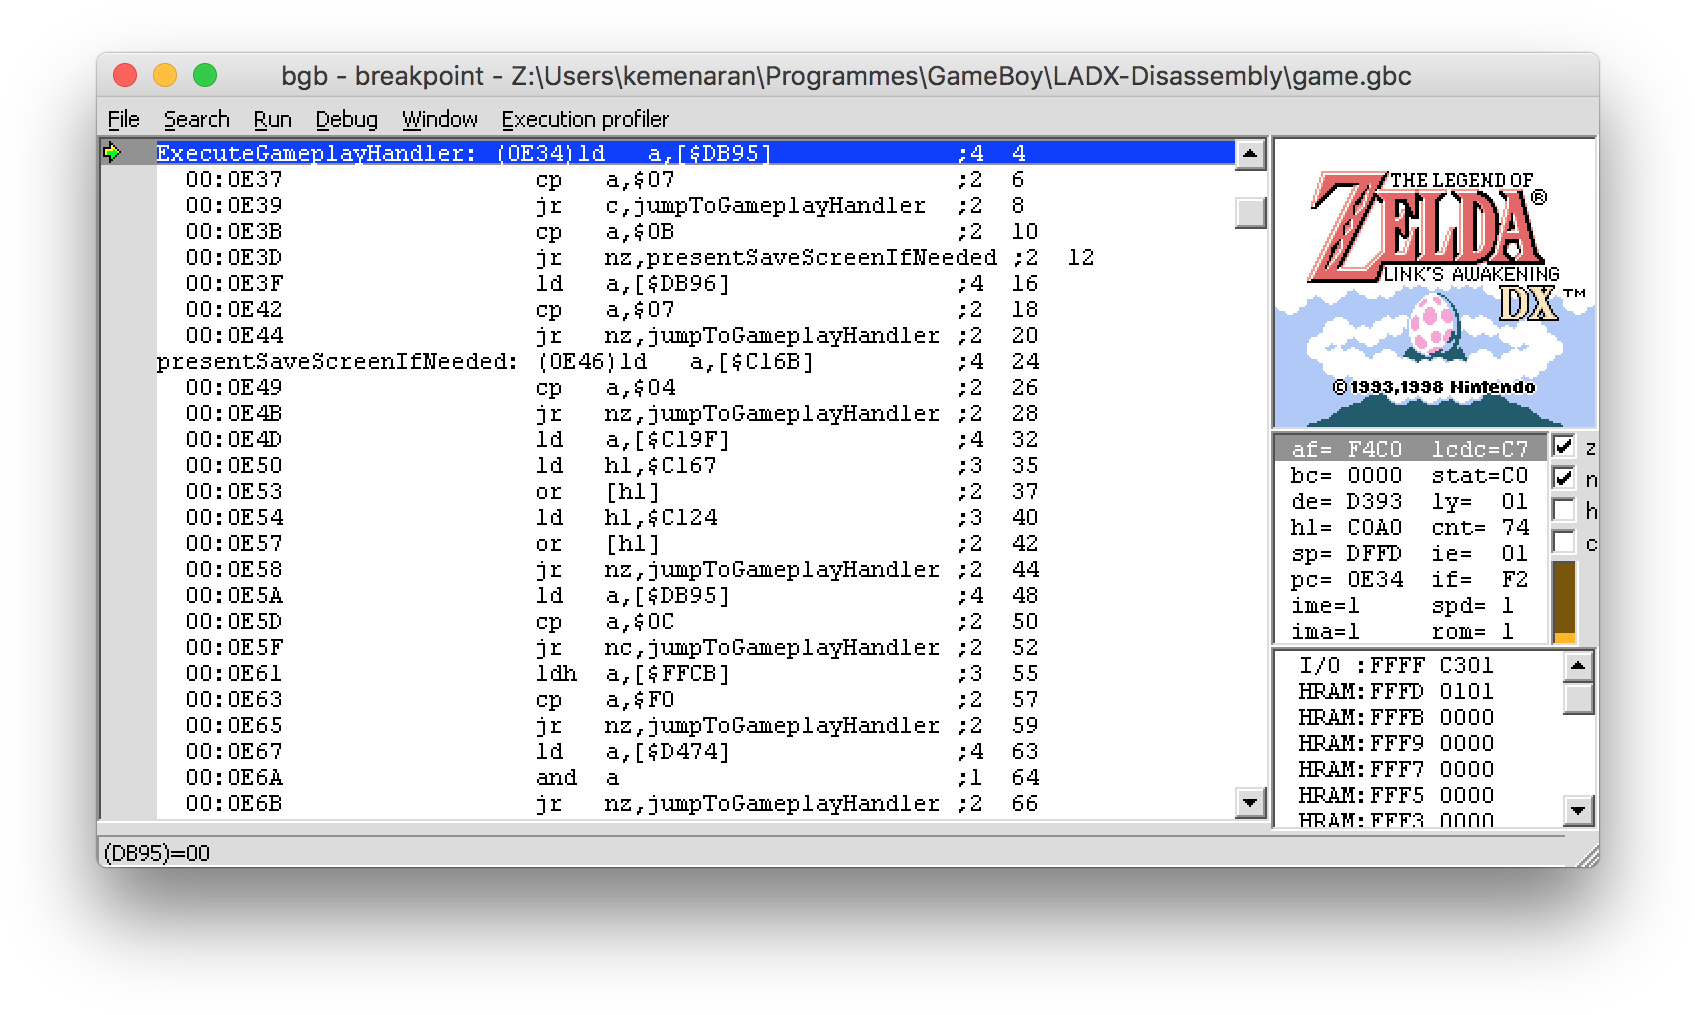
Task: Click the I/O :FFFF memory row
Action: (1395, 664)
